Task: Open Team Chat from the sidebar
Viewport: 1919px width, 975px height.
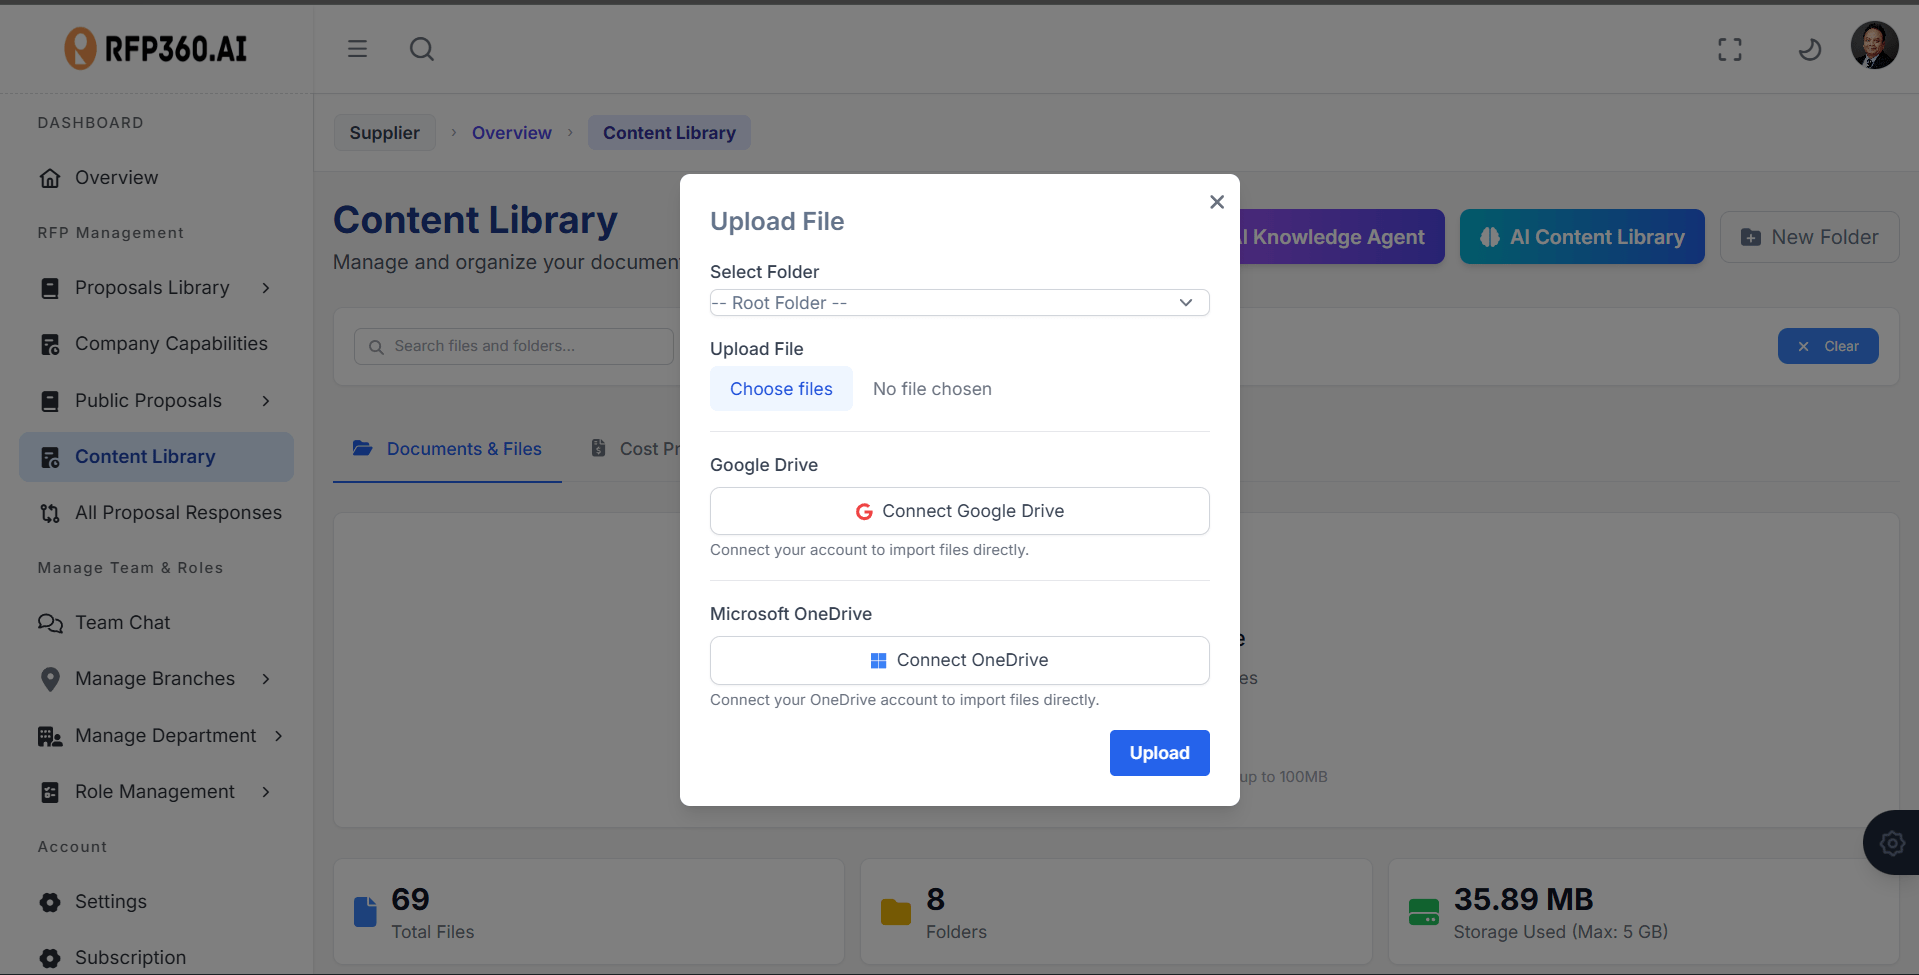Action: click(122, 623)
